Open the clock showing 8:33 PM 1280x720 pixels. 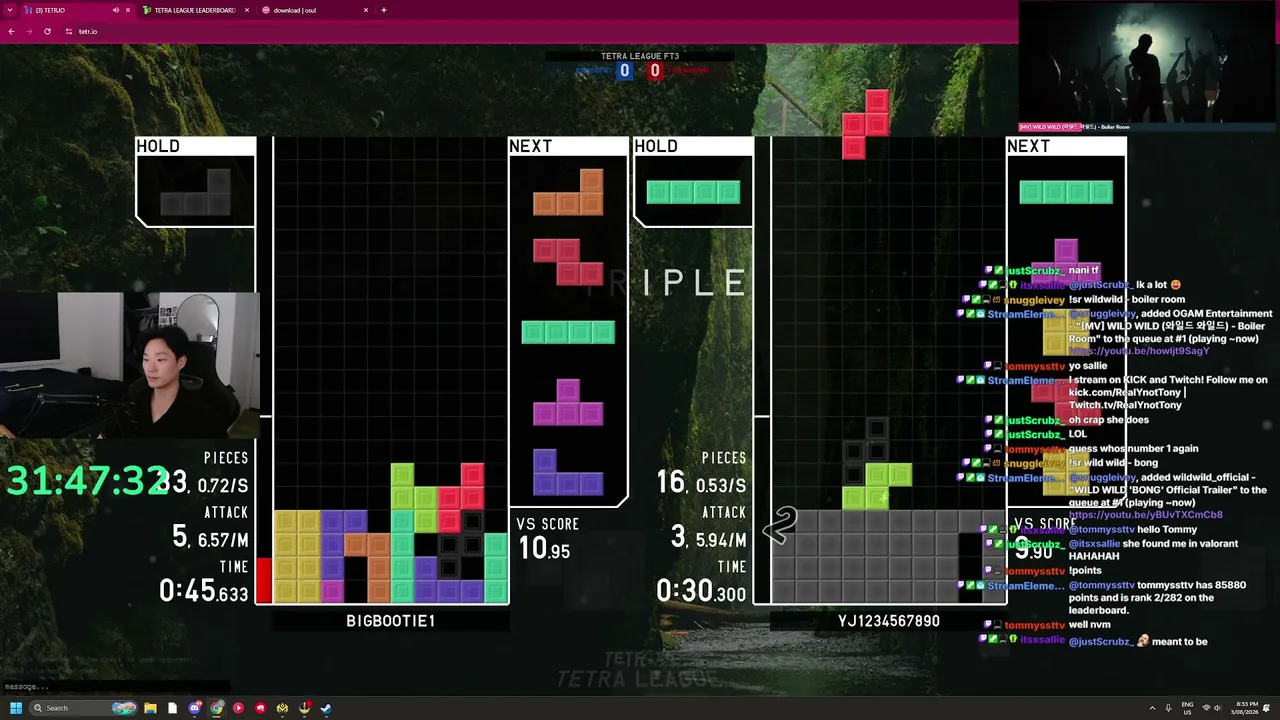1244,708
